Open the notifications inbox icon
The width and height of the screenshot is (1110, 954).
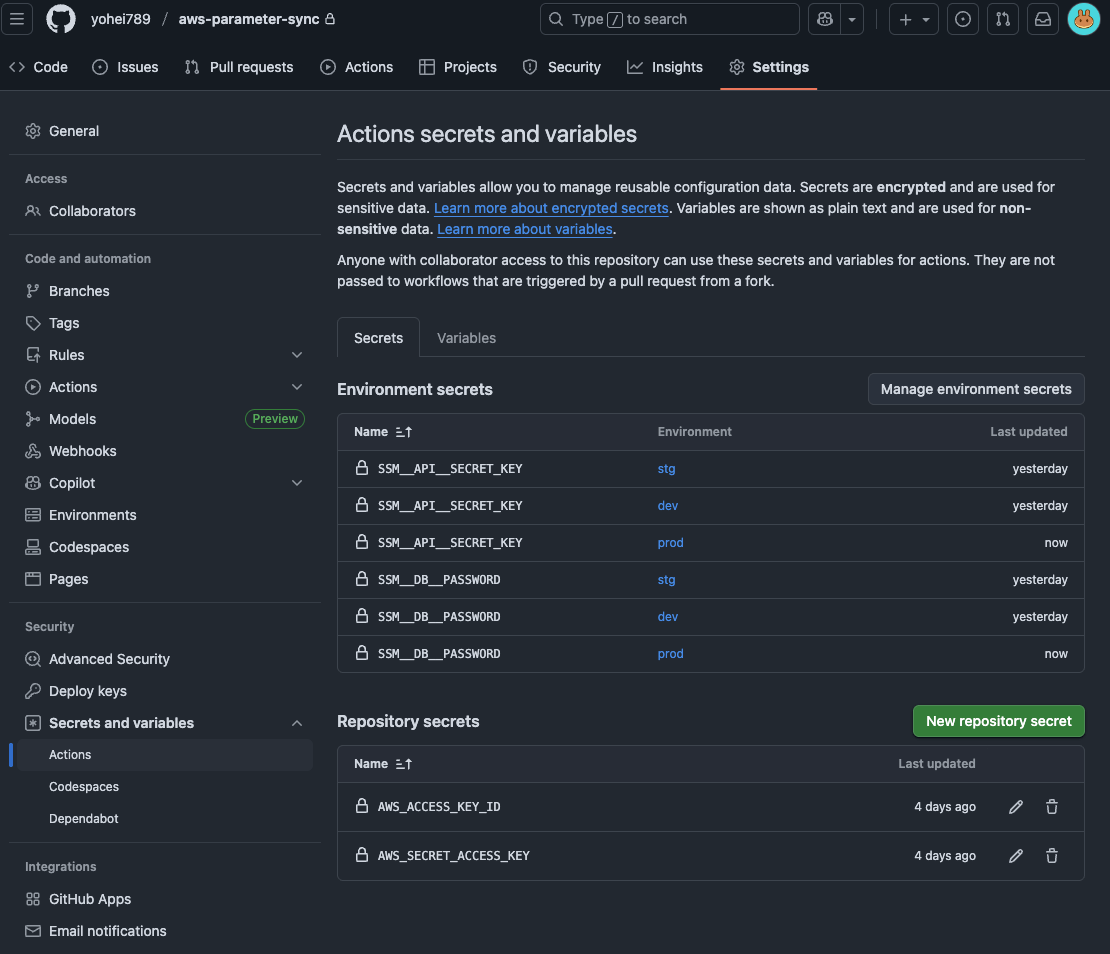[x=1042, y=19]
